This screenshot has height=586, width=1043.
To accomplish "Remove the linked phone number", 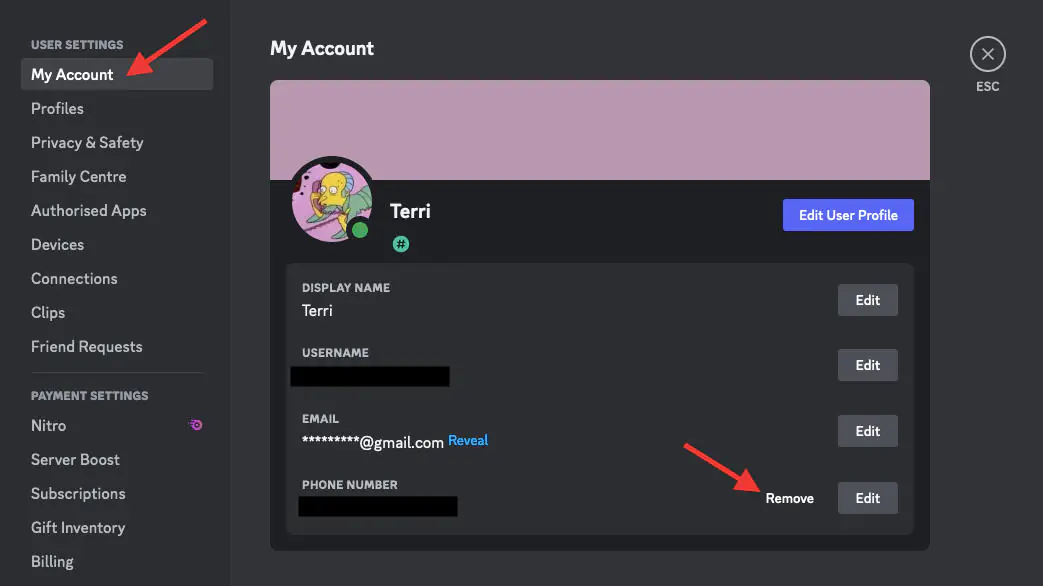I will pyautogui.click(x=789, y=497).
